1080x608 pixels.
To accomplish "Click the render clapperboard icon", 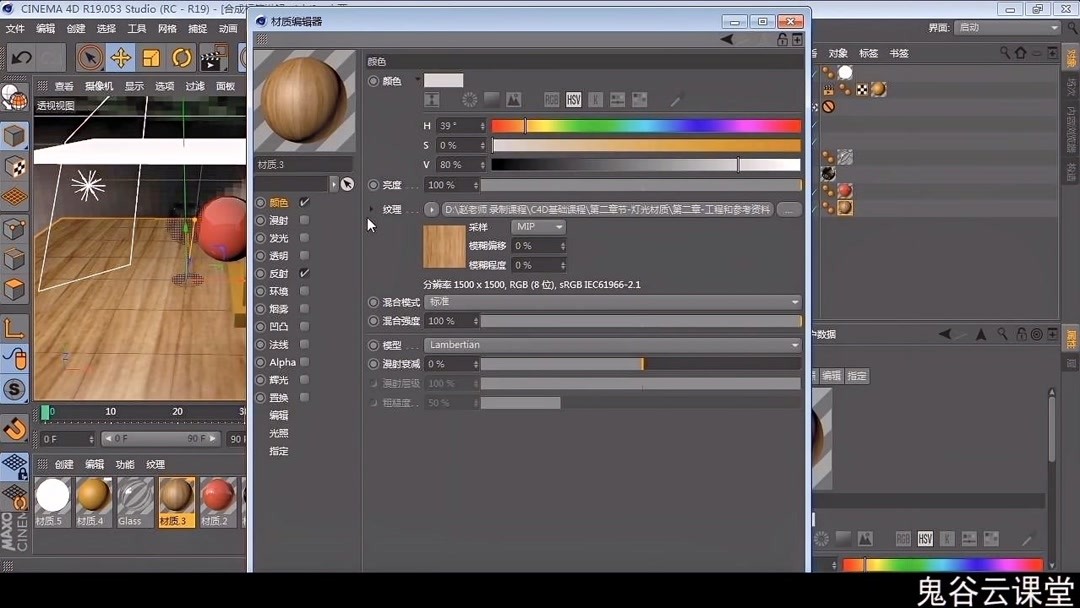I will click(213, 58).
